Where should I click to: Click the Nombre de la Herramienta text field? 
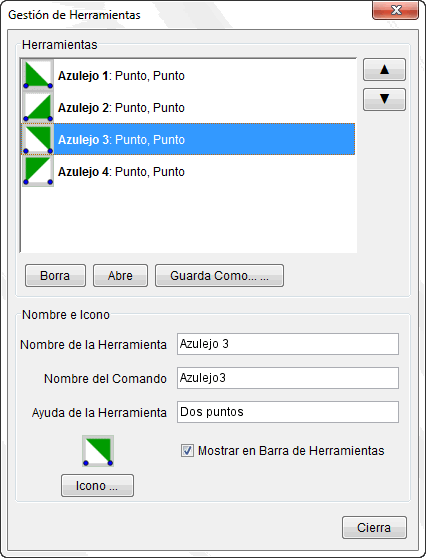pyautogui.click(x=288, y=344)
